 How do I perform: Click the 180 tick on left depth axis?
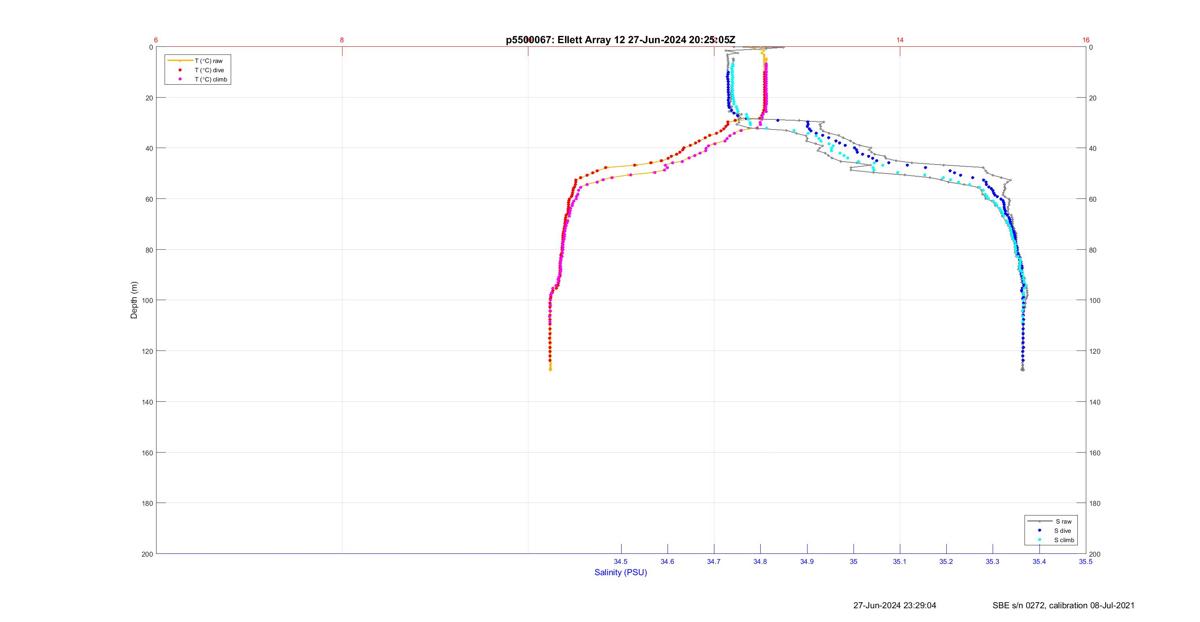tap(147, 503)
